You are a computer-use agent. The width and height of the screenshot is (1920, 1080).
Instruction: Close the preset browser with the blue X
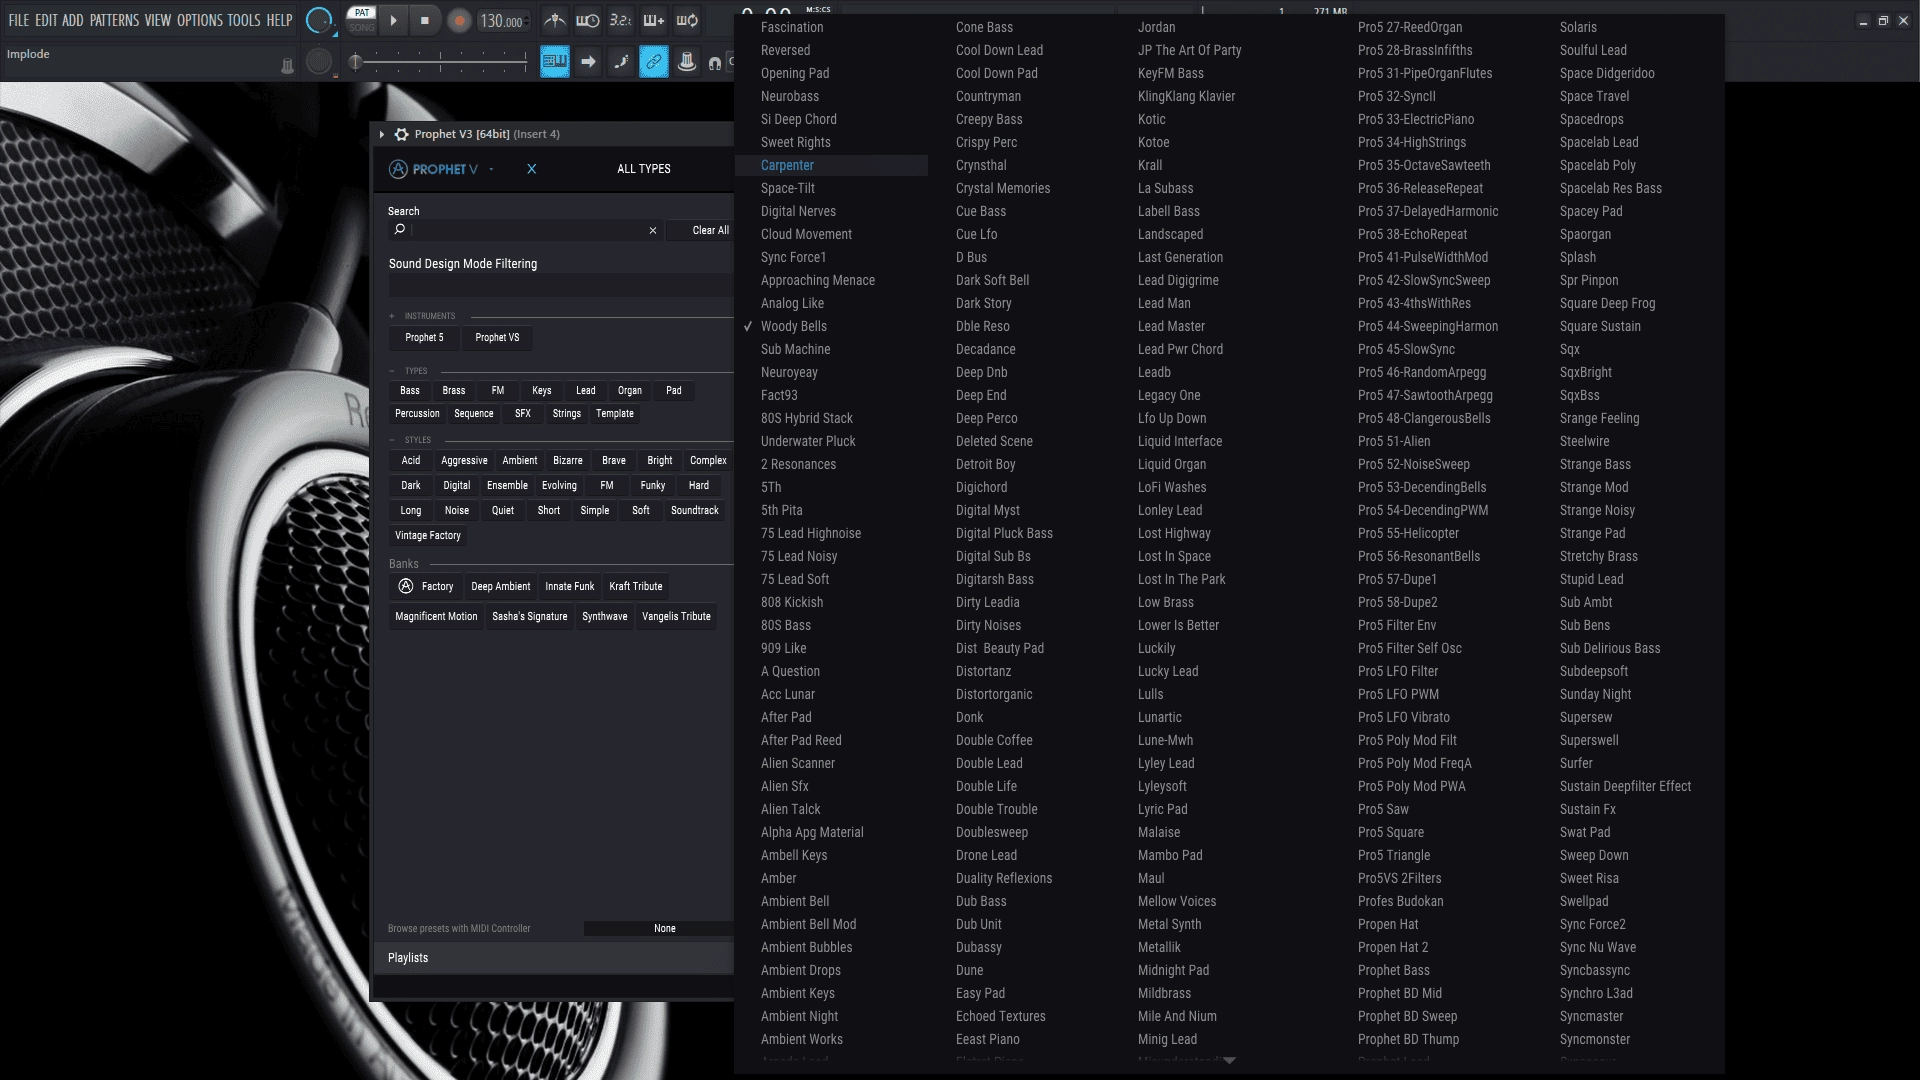point(532,169)
